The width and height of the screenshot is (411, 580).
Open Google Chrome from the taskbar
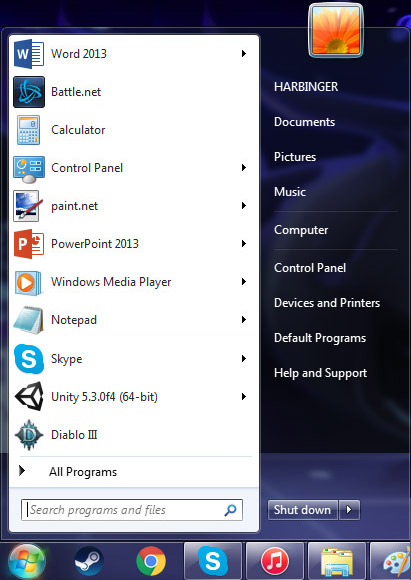click(x=151, y=561)
